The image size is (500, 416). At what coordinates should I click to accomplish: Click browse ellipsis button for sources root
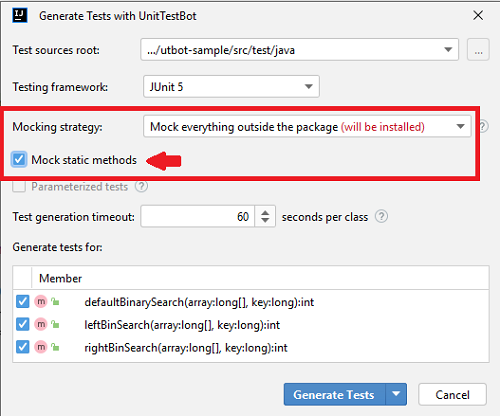478,50
